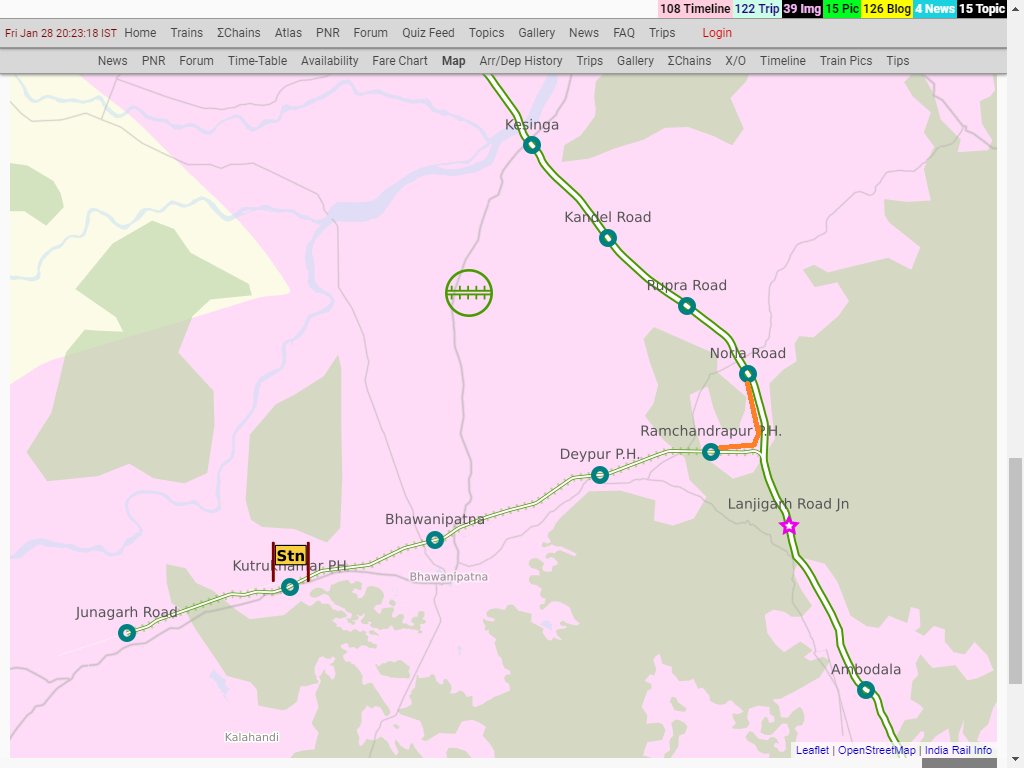1024x768 pixels.
Task: Click the 108 Timeline counter button
Action: tap(695, 8)
